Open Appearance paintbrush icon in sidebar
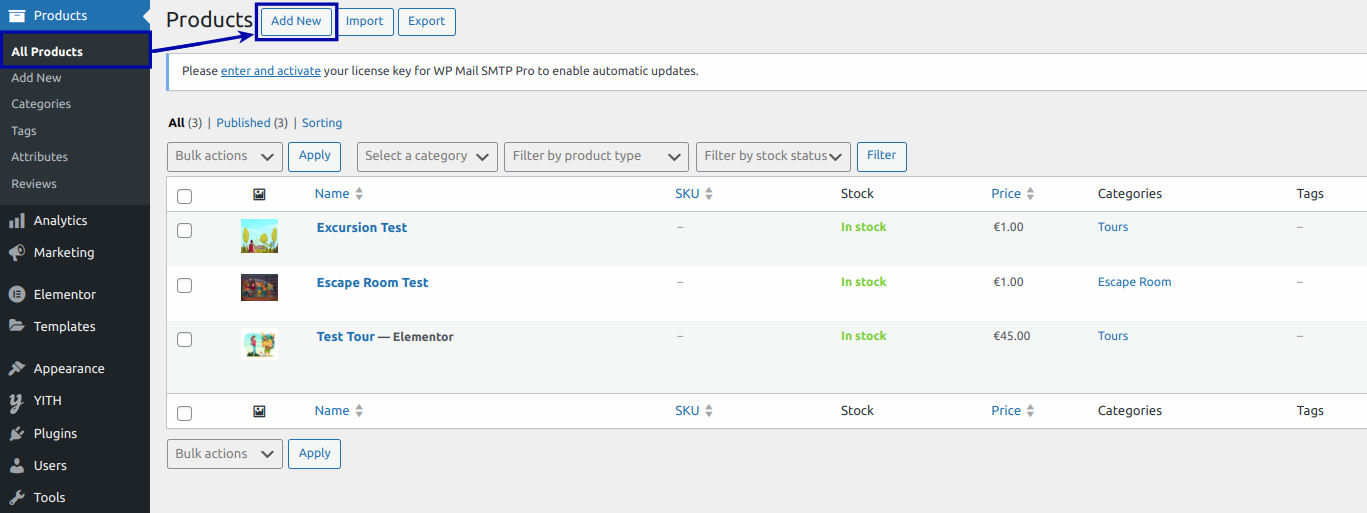 17,369
